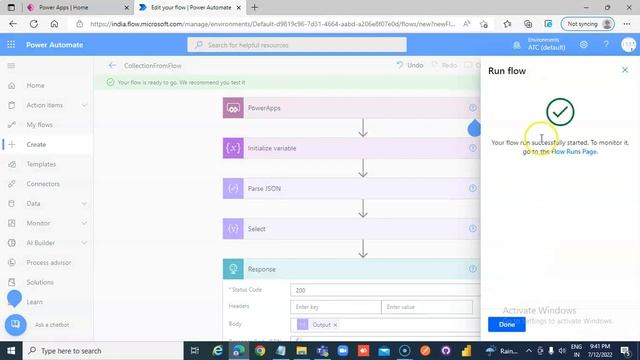Open the Learn sidebar item
The image size is (640, 360).
click(x=34, y=302)
